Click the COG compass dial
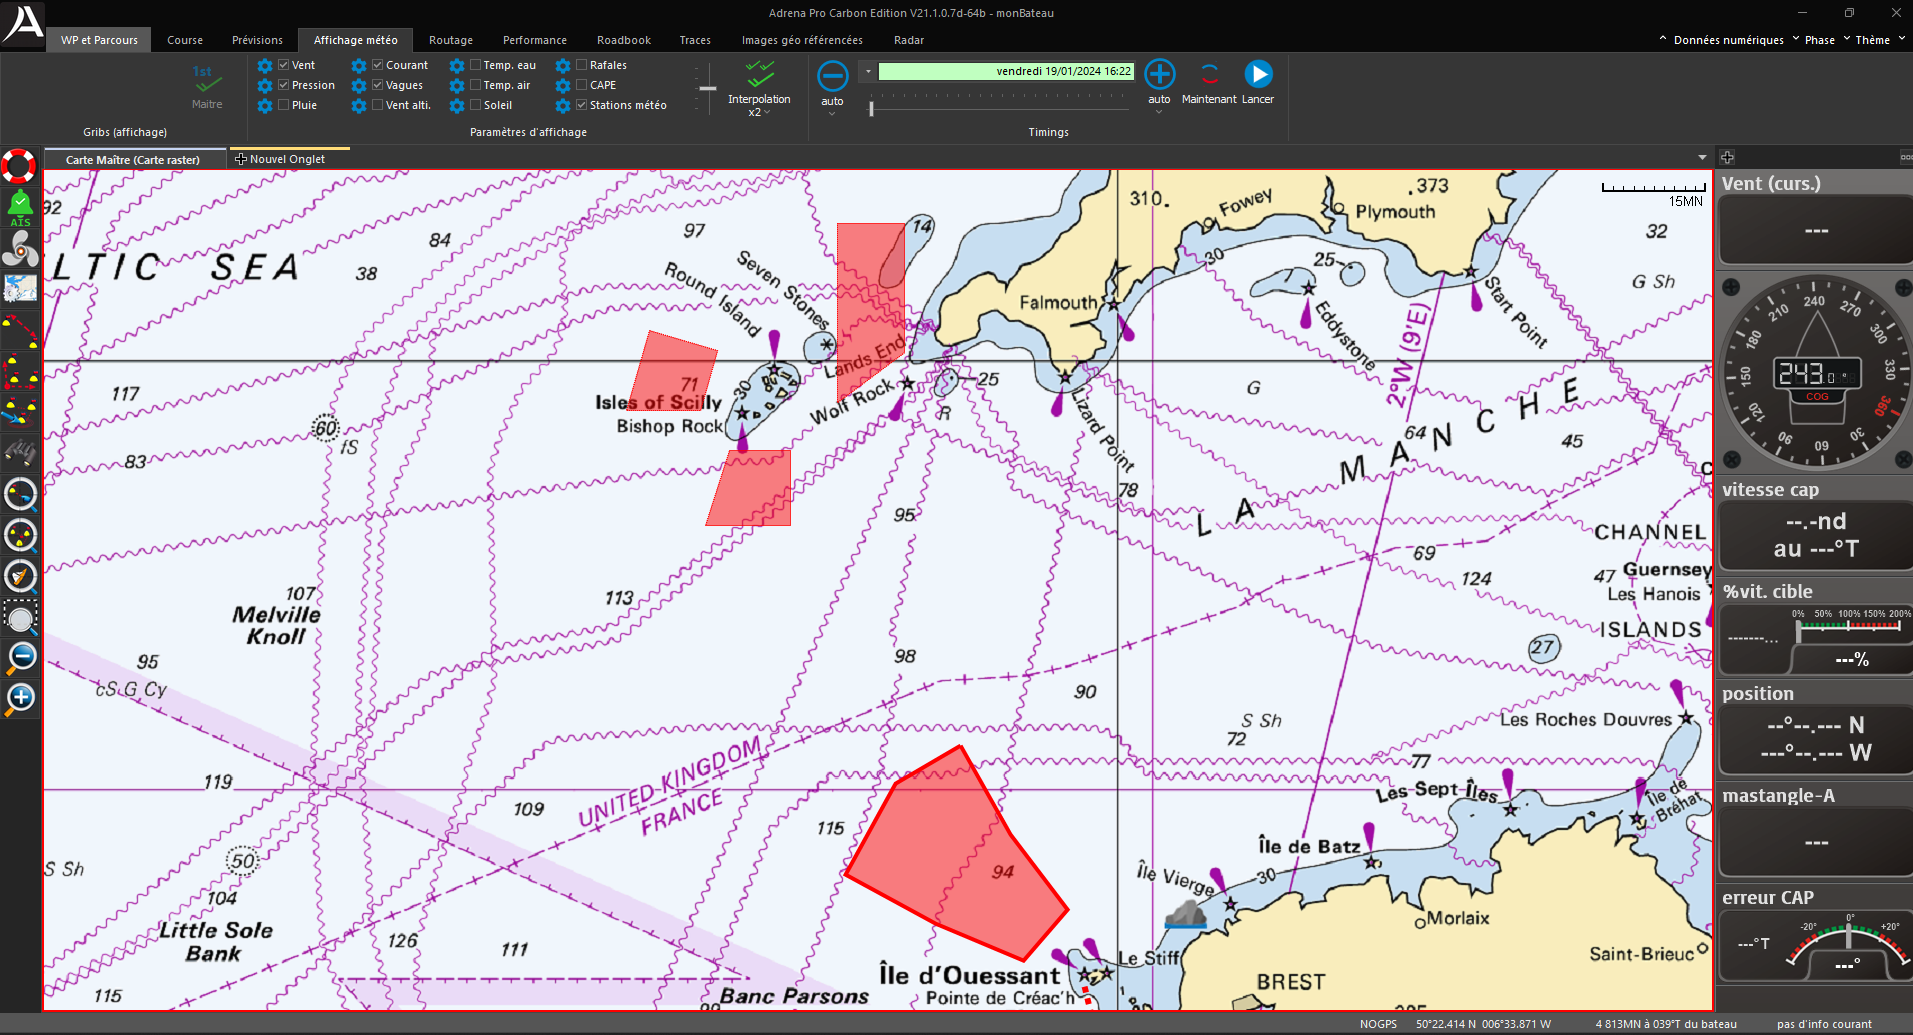Viewport: 1913px width, 1035px height. [1817, 373]
